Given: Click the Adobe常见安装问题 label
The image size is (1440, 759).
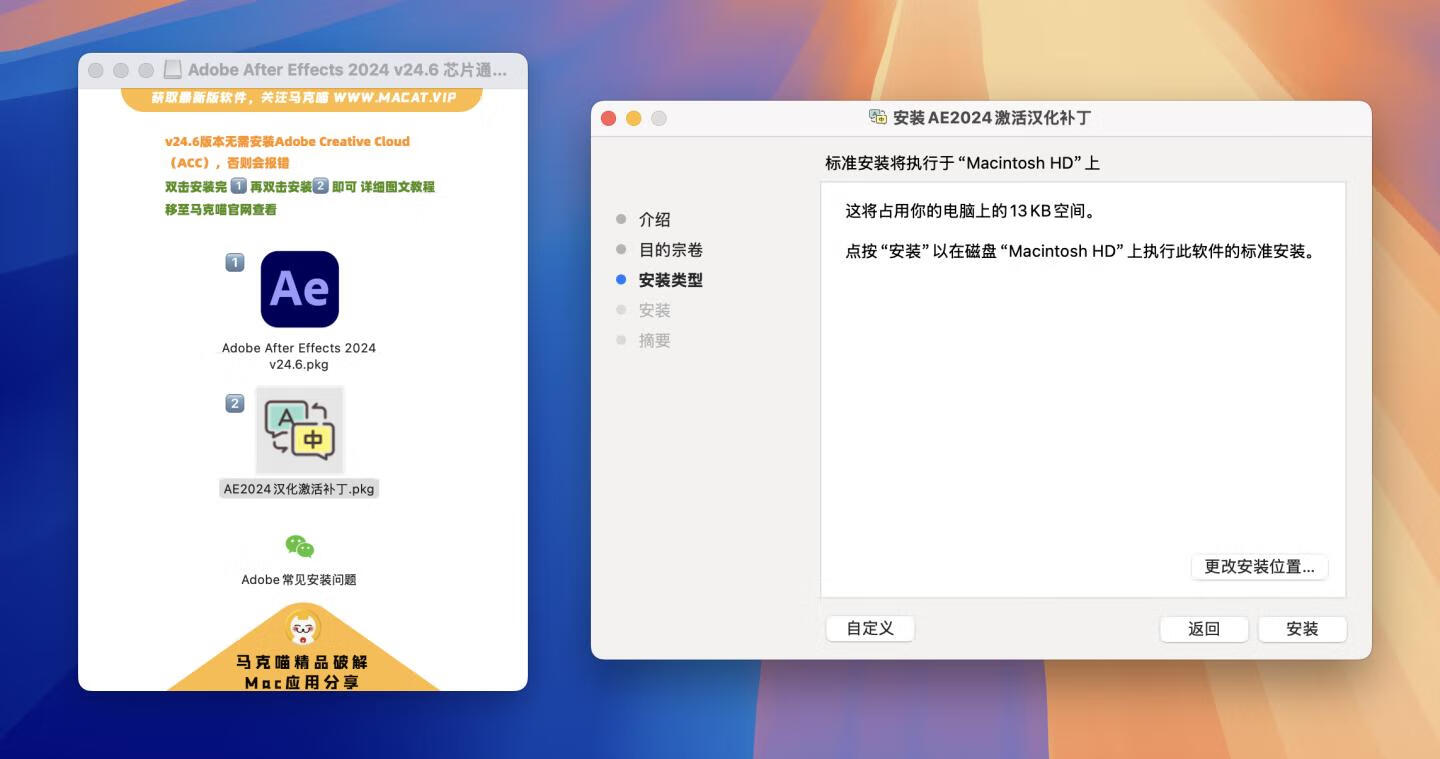Looking at the screenshot, I should (299, 580).
